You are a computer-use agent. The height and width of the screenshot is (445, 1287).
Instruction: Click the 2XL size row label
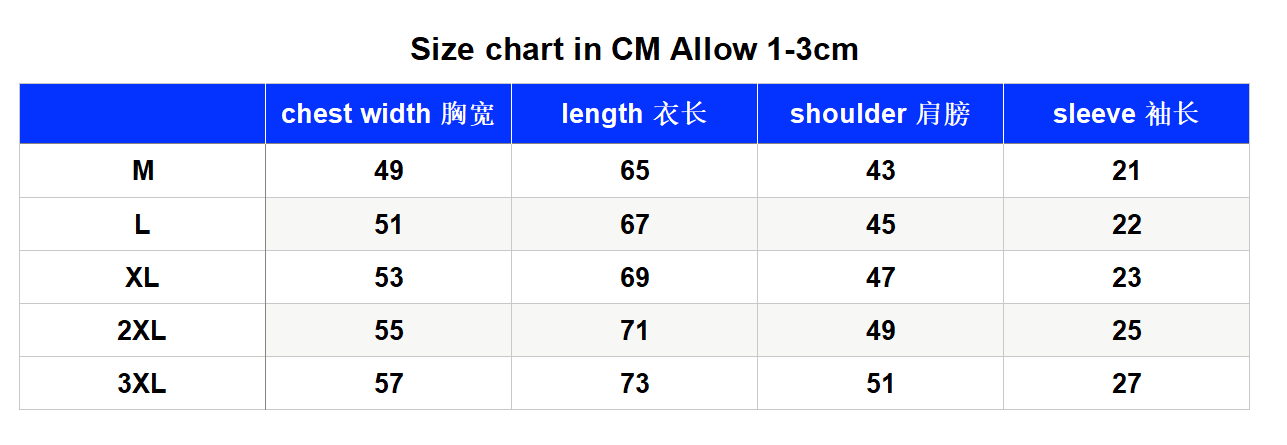click(143, 330)
